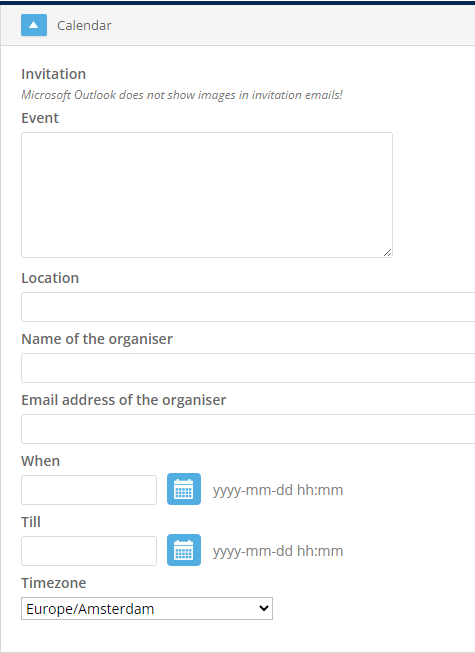Focus the Name of the organiser field
The height and width of the screenshot is (653, 475).
248,368
